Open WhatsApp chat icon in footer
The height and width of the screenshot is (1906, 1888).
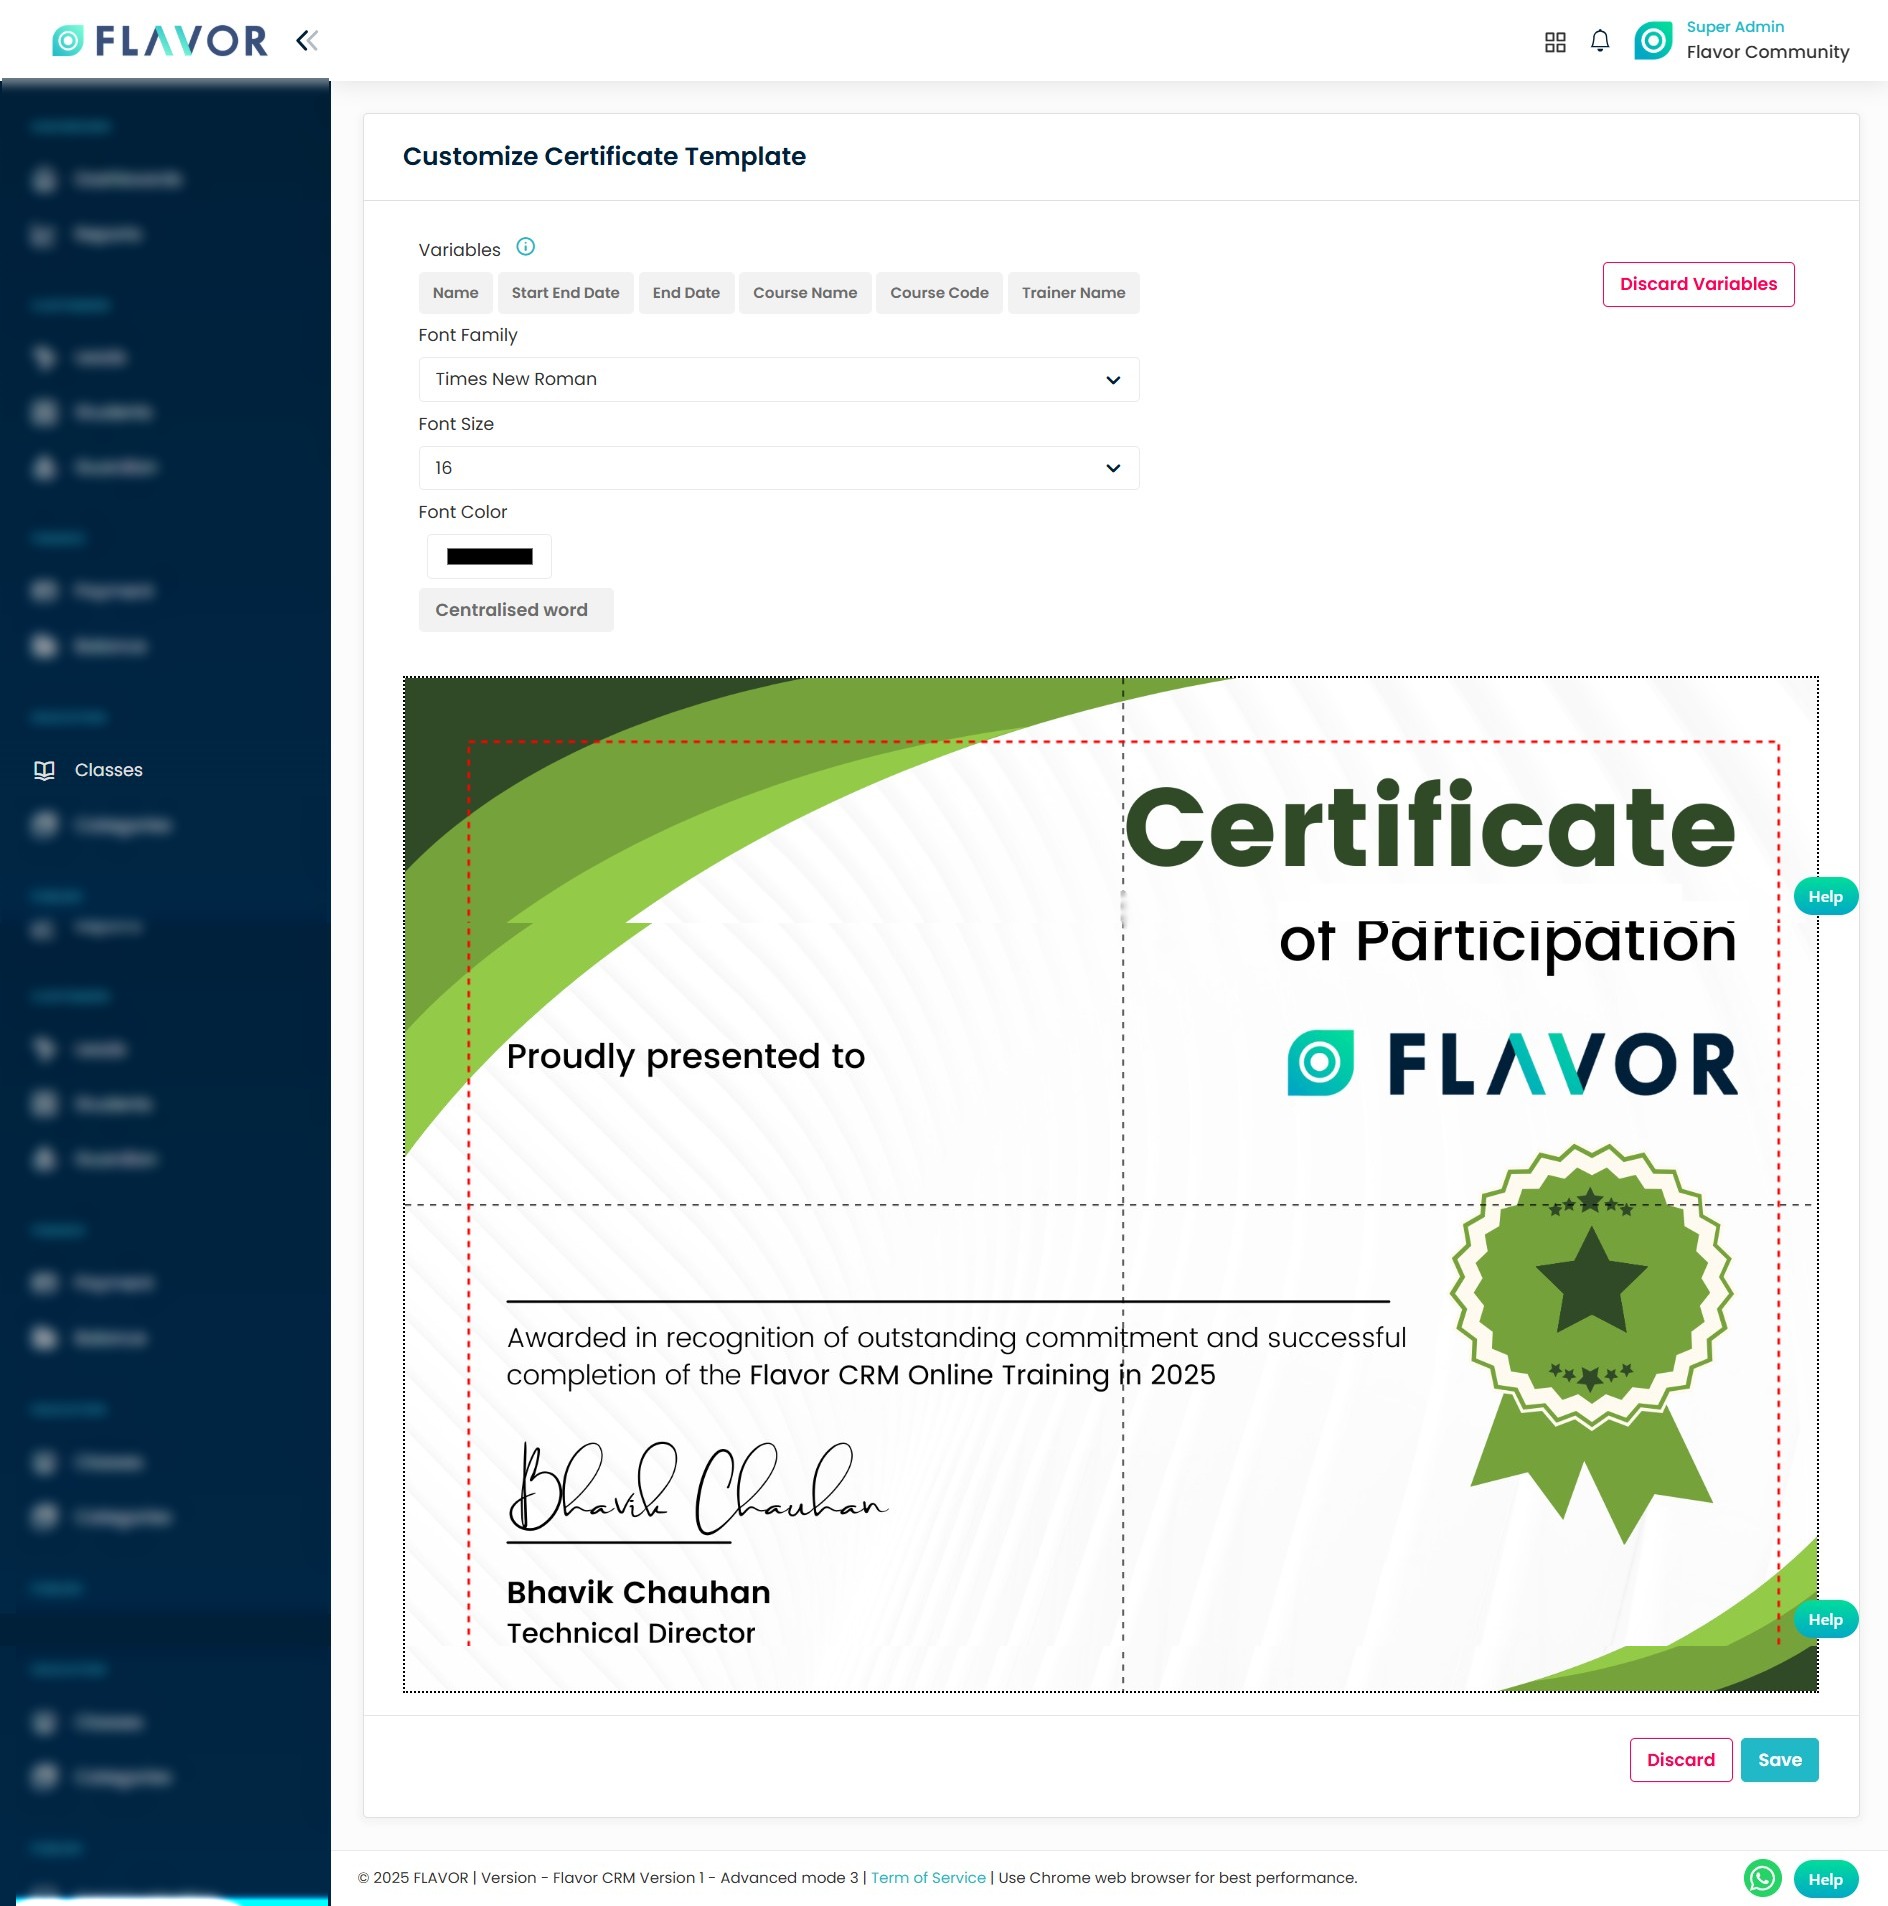1762,1878
